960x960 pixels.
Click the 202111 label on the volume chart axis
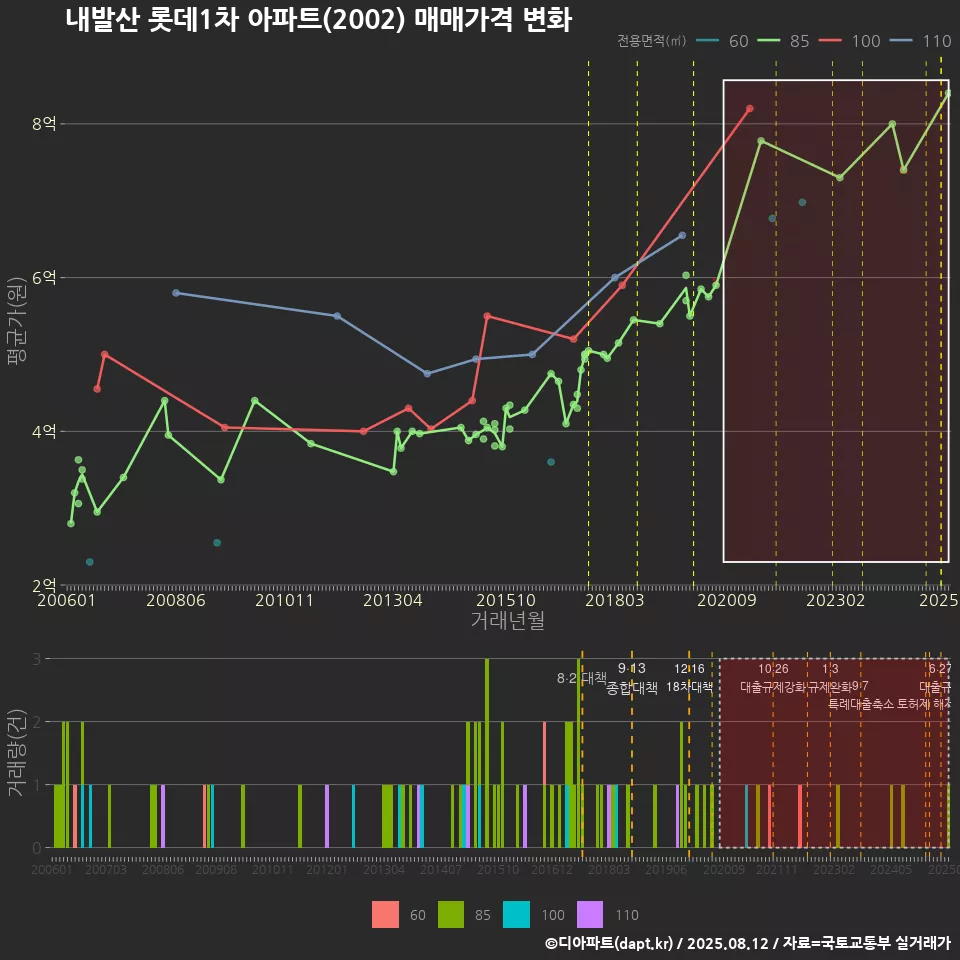tap(777, 869)
